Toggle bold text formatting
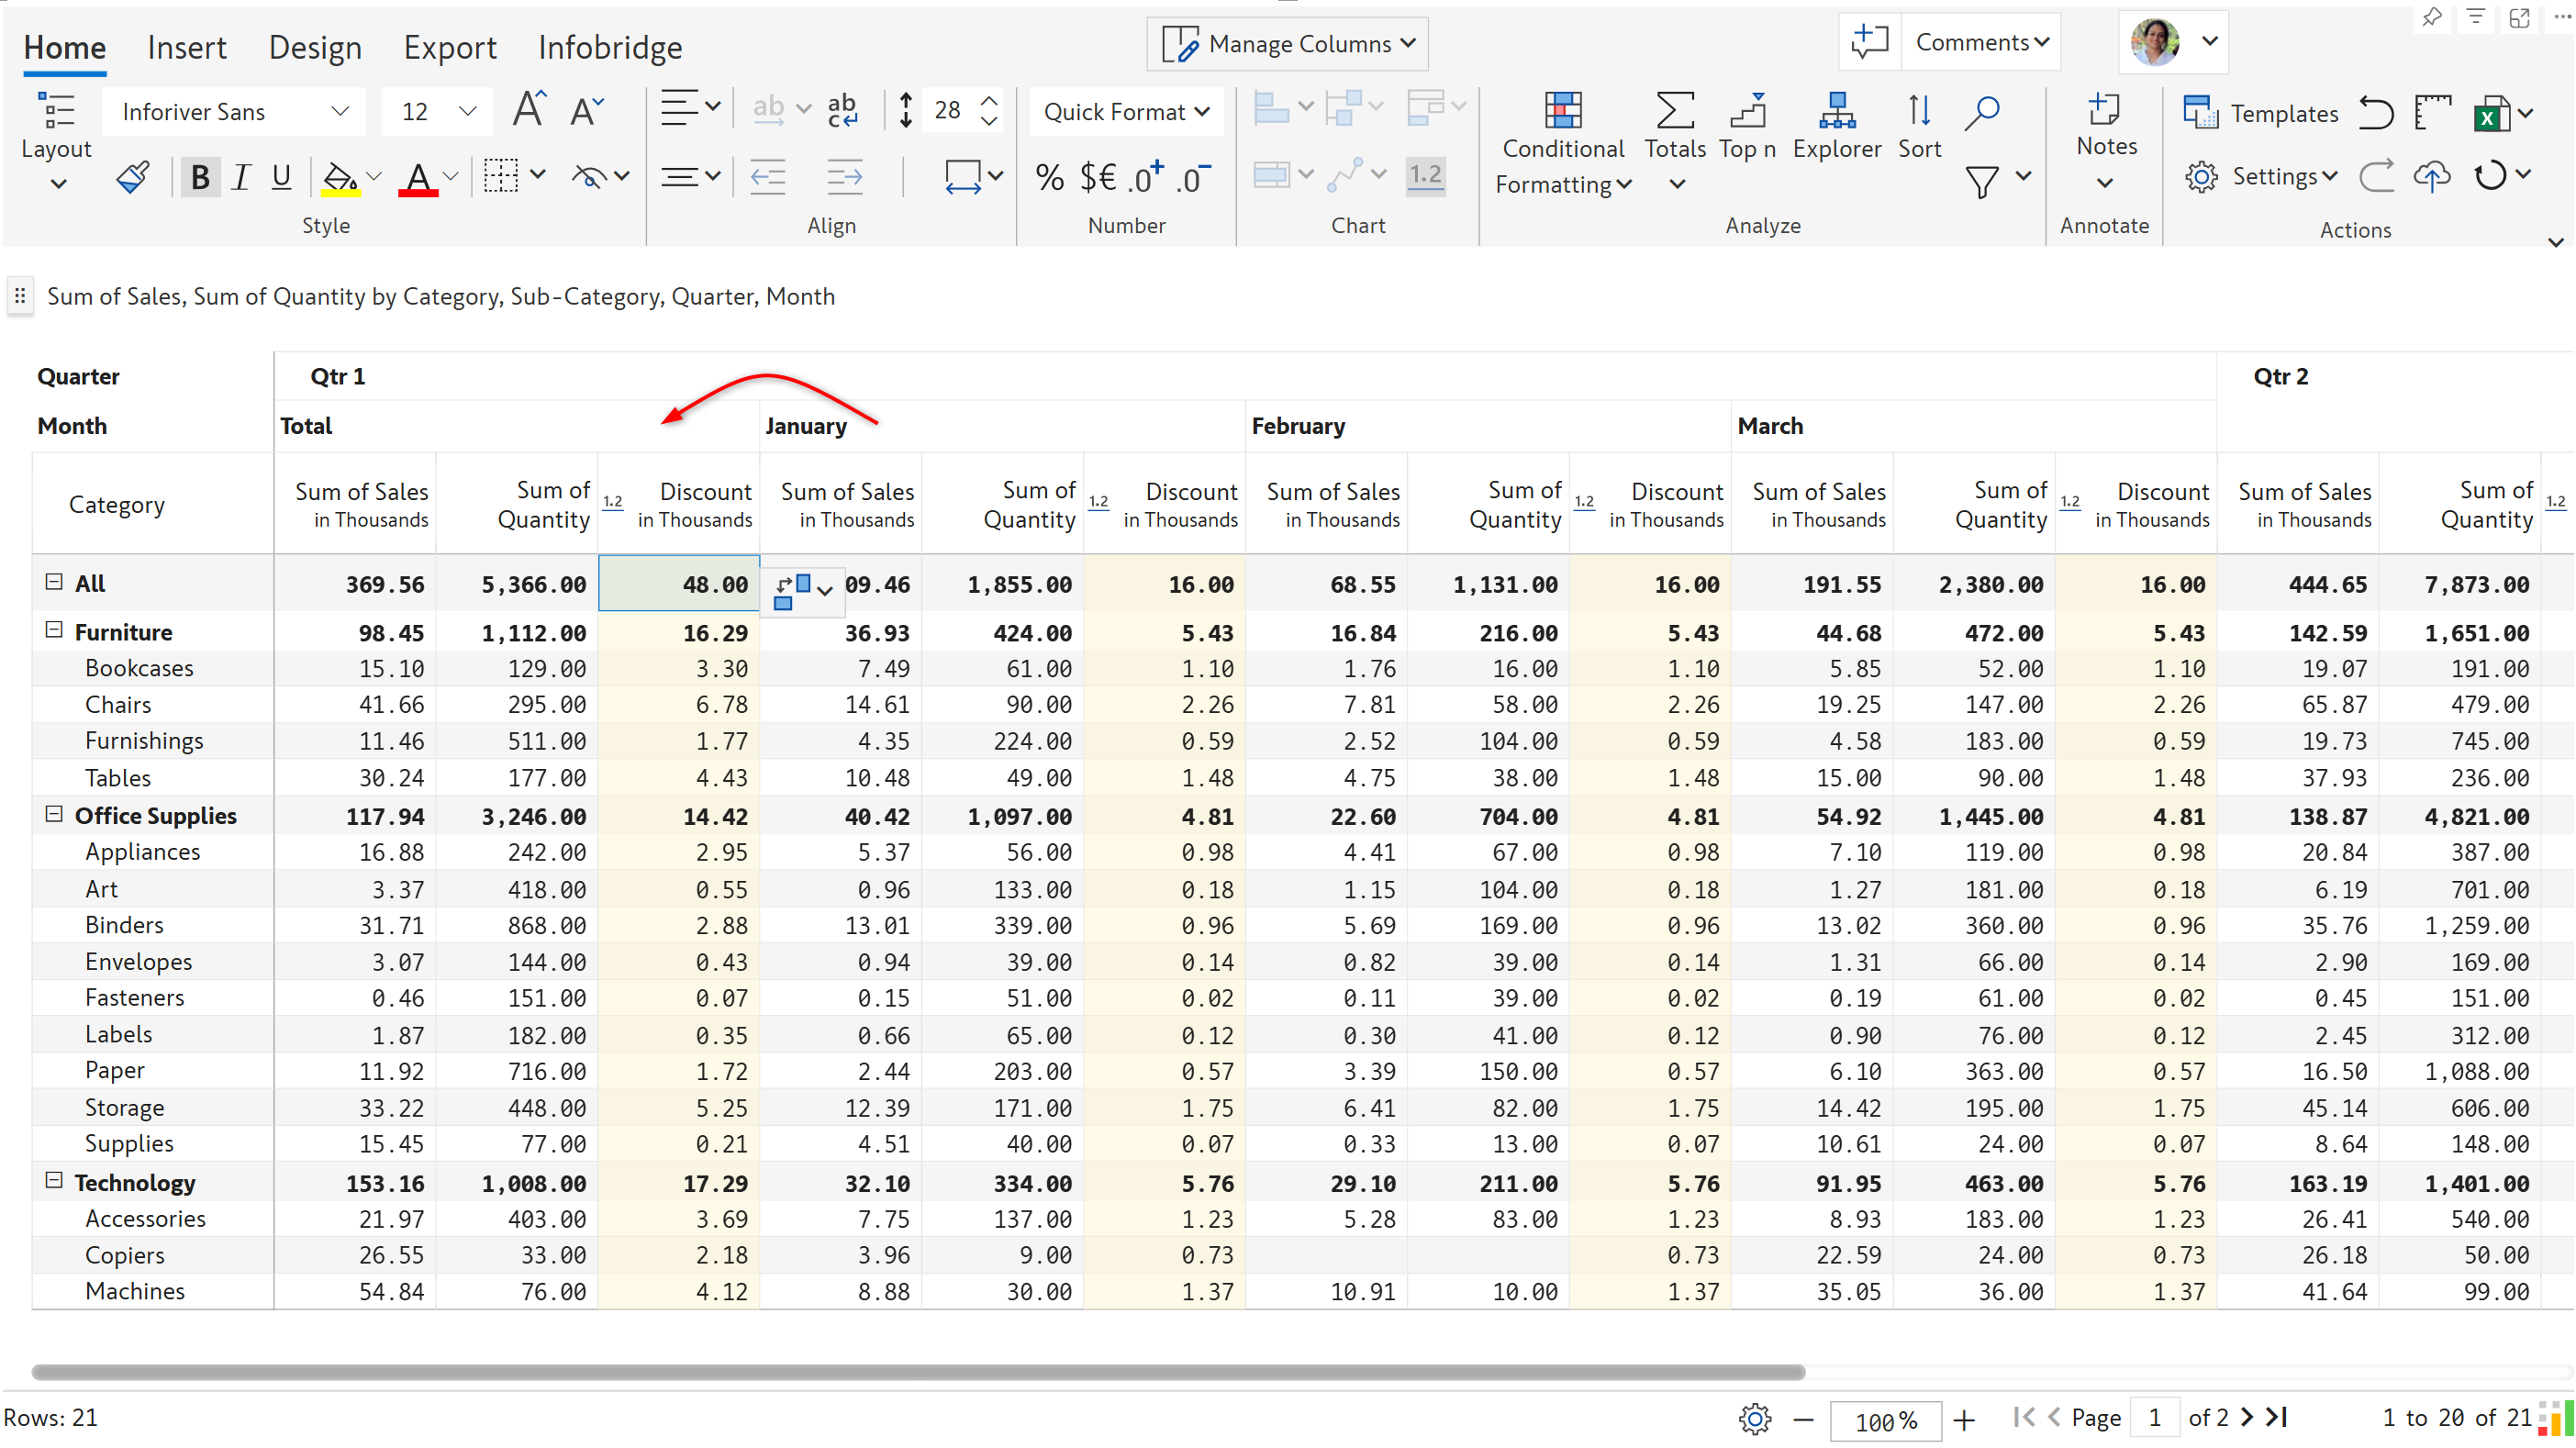2576x1448 pixels. [200, 177]
